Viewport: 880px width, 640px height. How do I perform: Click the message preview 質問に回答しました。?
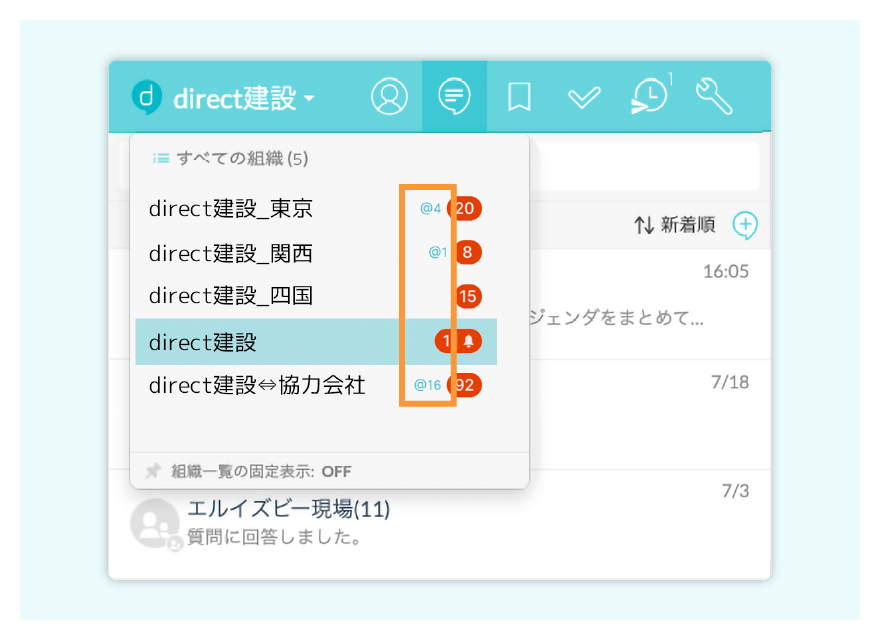[274, 537]
